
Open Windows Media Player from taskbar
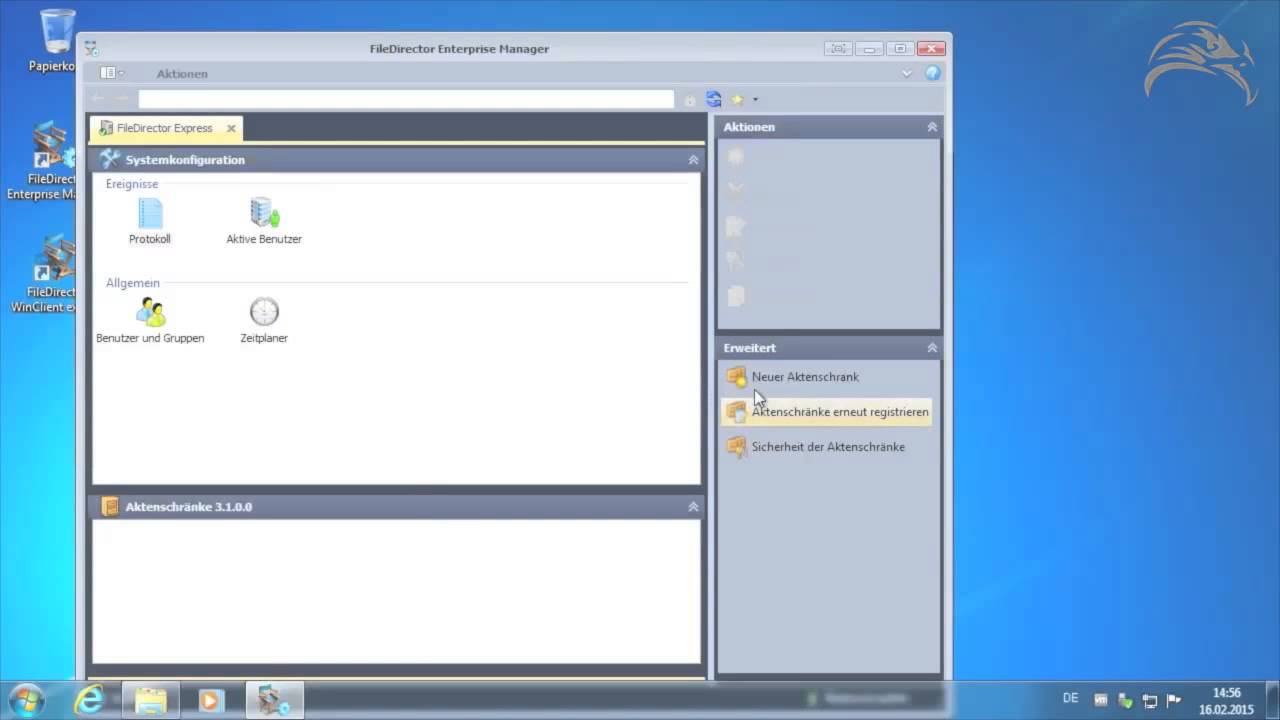(x=211, y=700)
